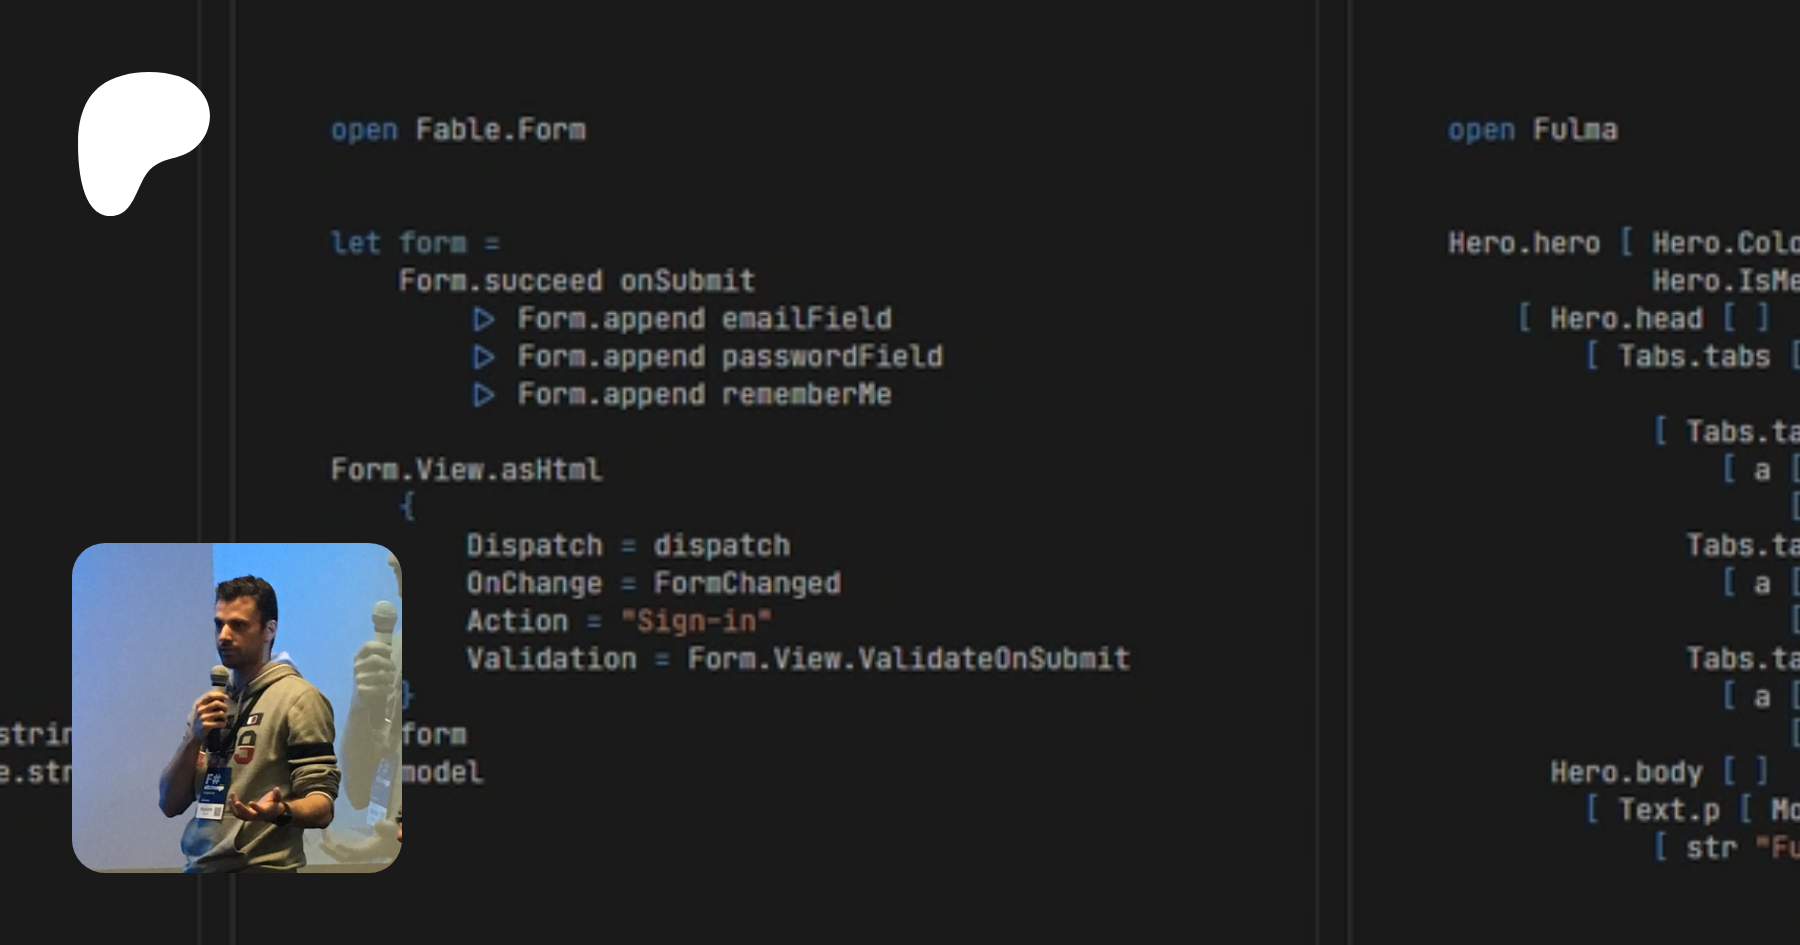Click 'Form.View.ValidateOnSubmit' text
The image size is (1800, 945).
[908, 659]
